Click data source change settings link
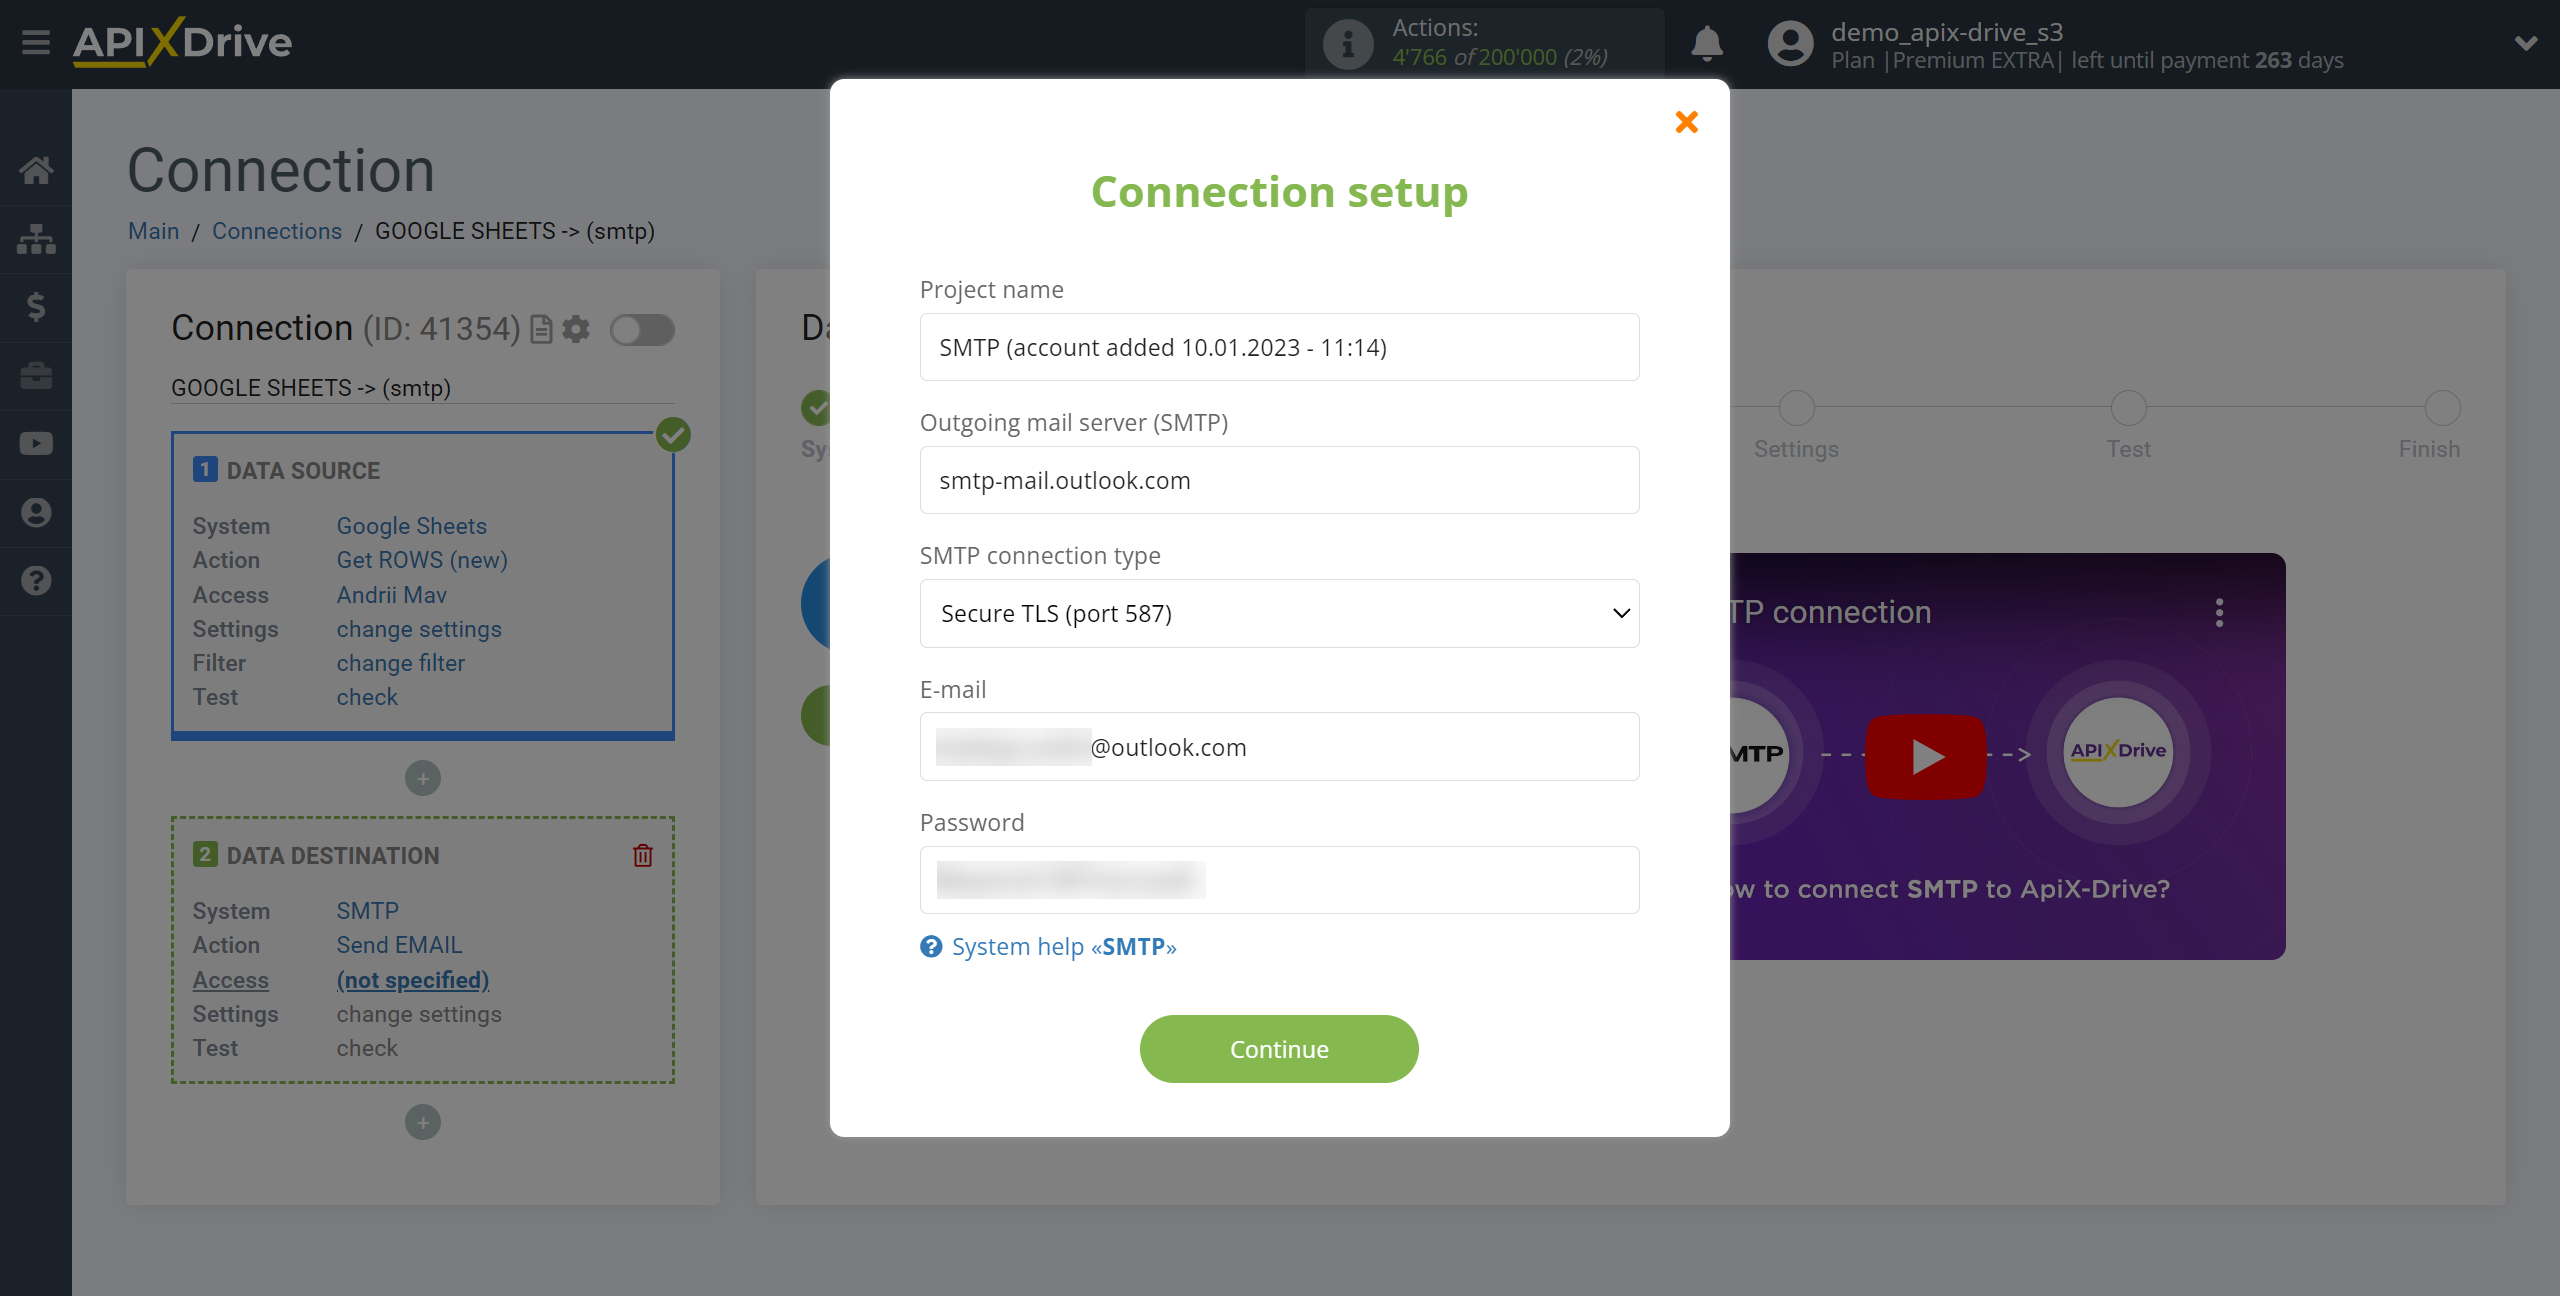Screen dimensions: 2560x1296 coord(419,629)
